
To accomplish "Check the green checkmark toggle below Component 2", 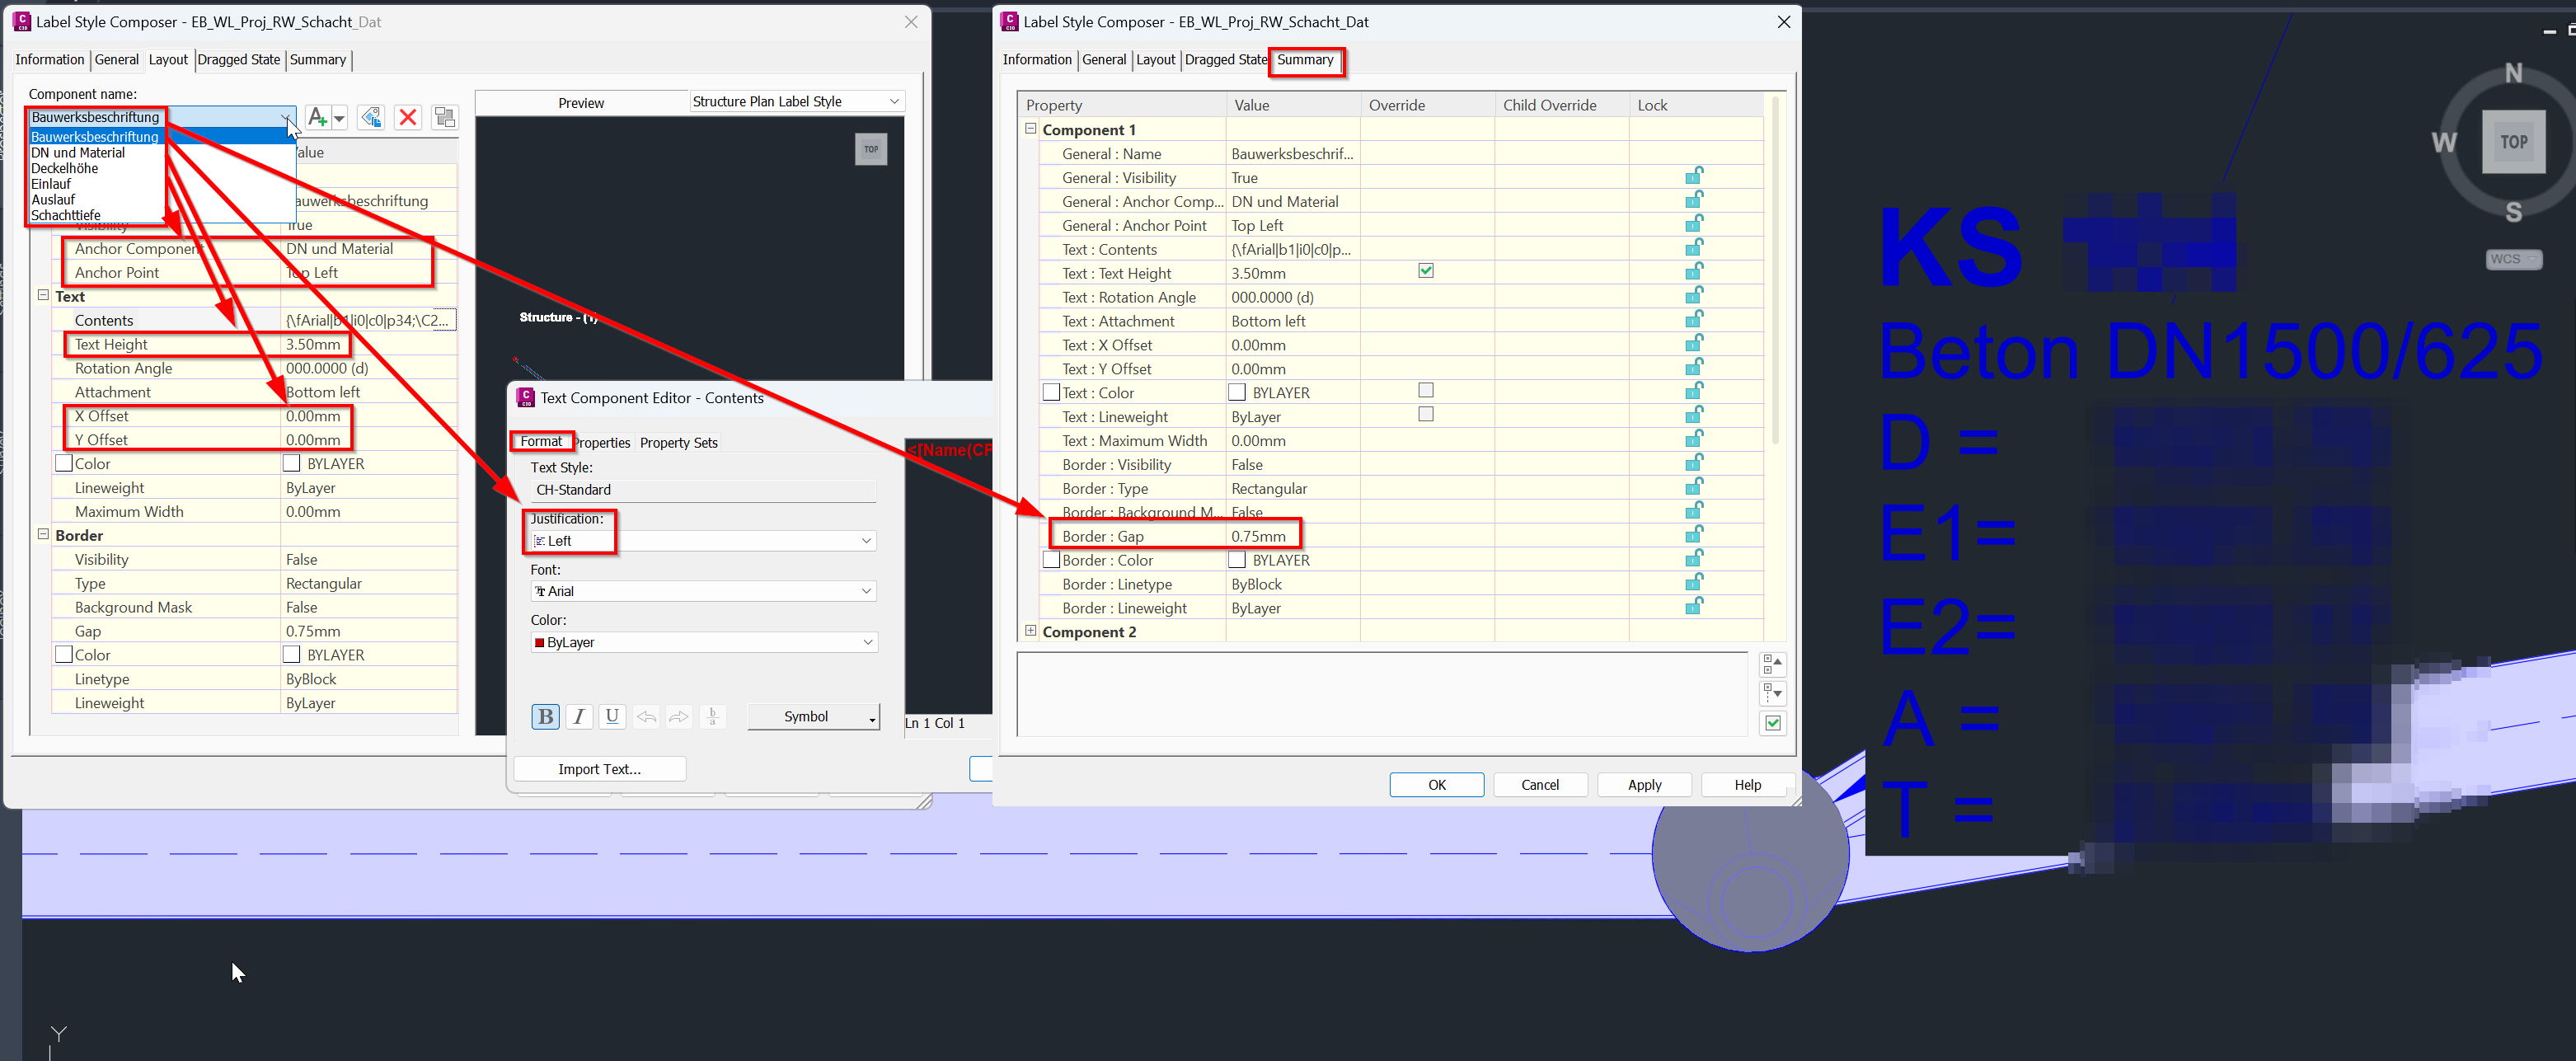I will tap(1772, 722).
